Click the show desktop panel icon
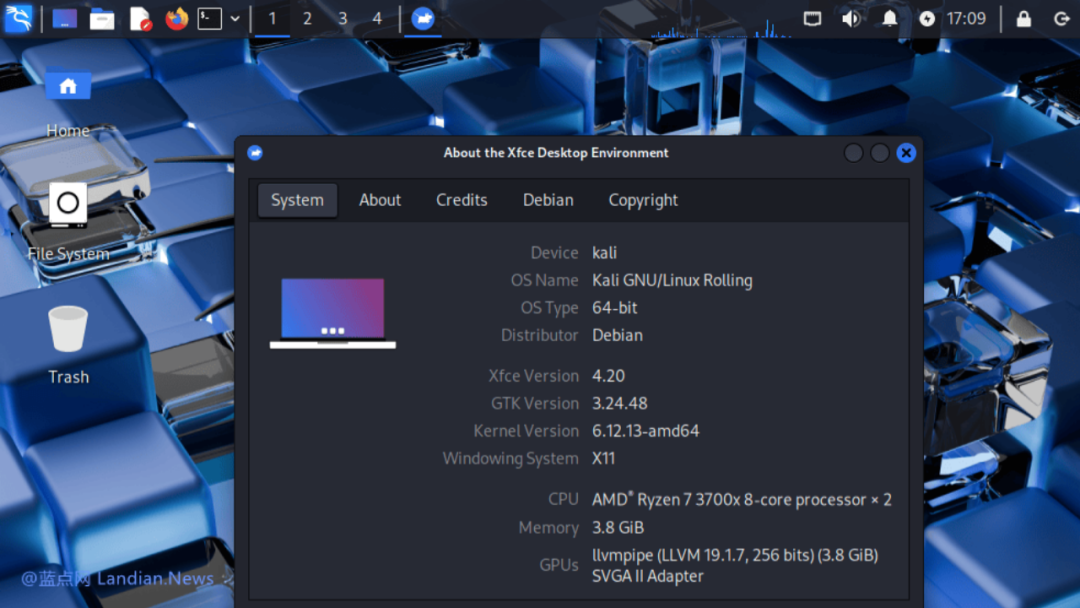Viewport: 1080px width, 608px height. (x=65, y=19)
